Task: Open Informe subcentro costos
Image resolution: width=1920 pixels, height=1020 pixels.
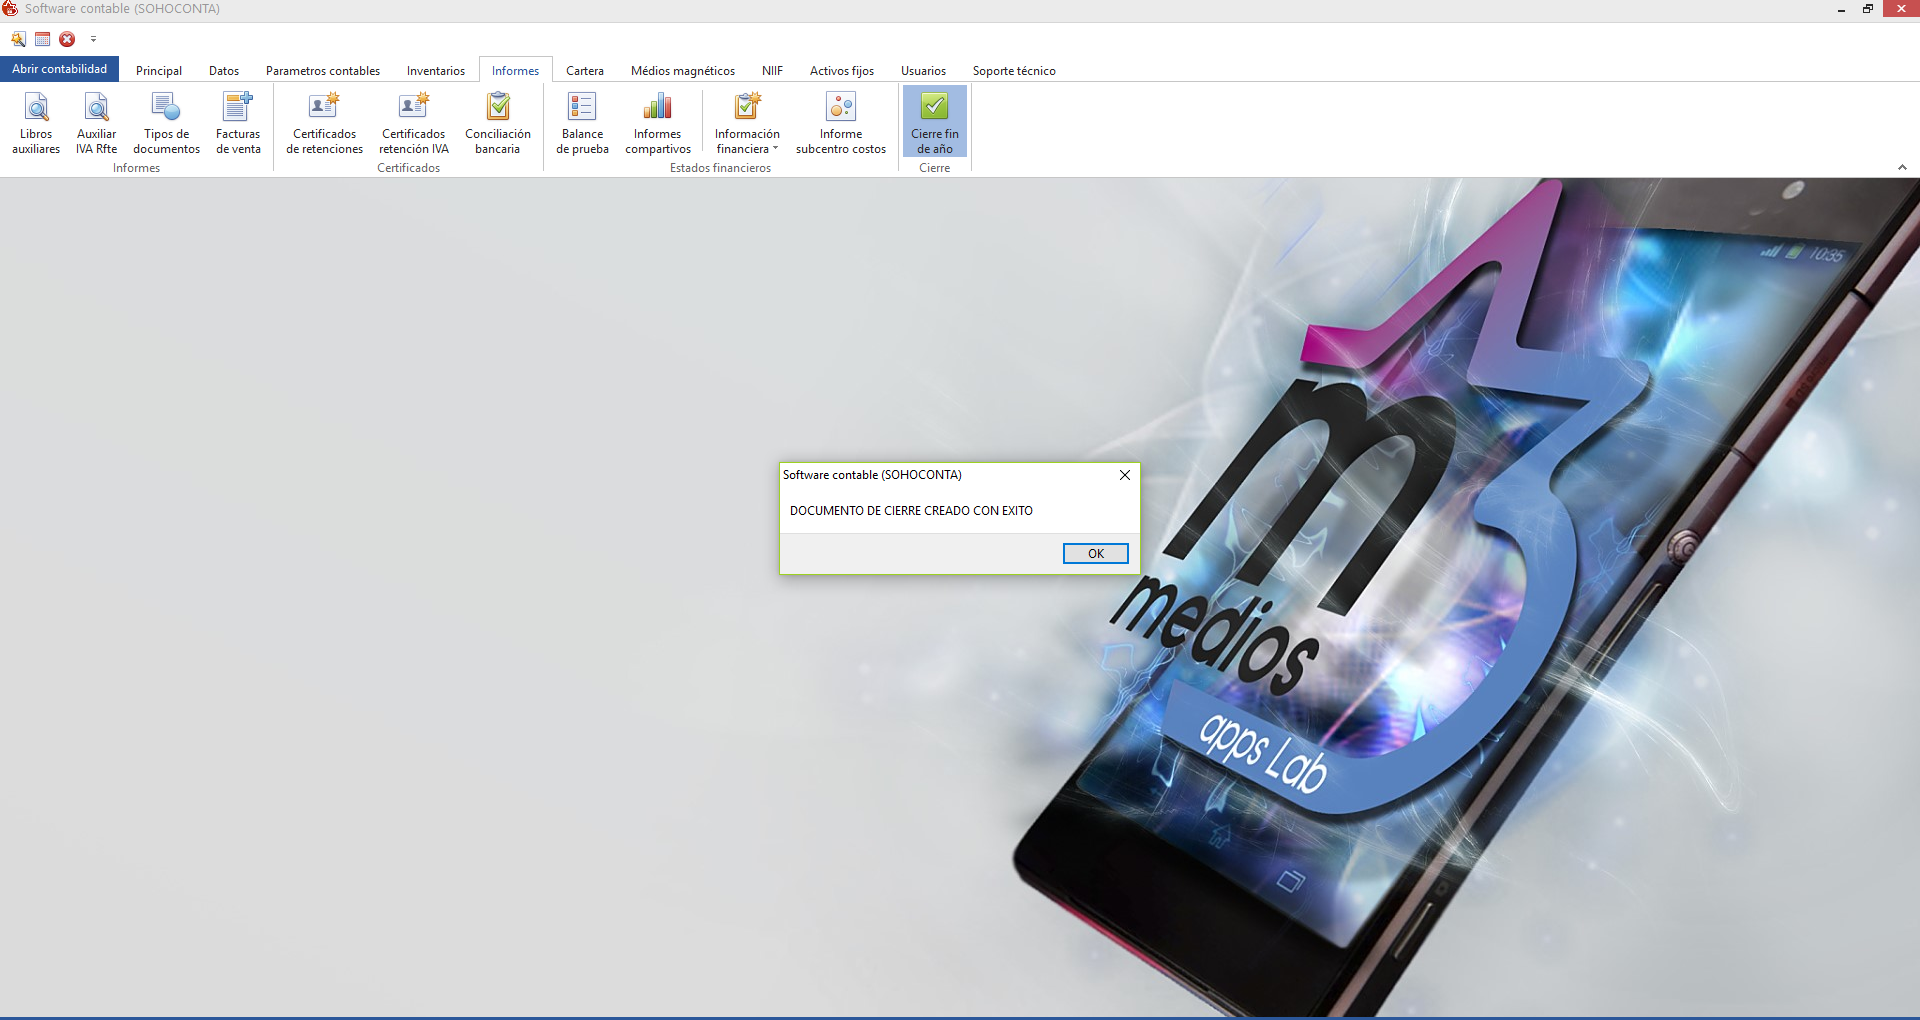Action: [840, 122]
